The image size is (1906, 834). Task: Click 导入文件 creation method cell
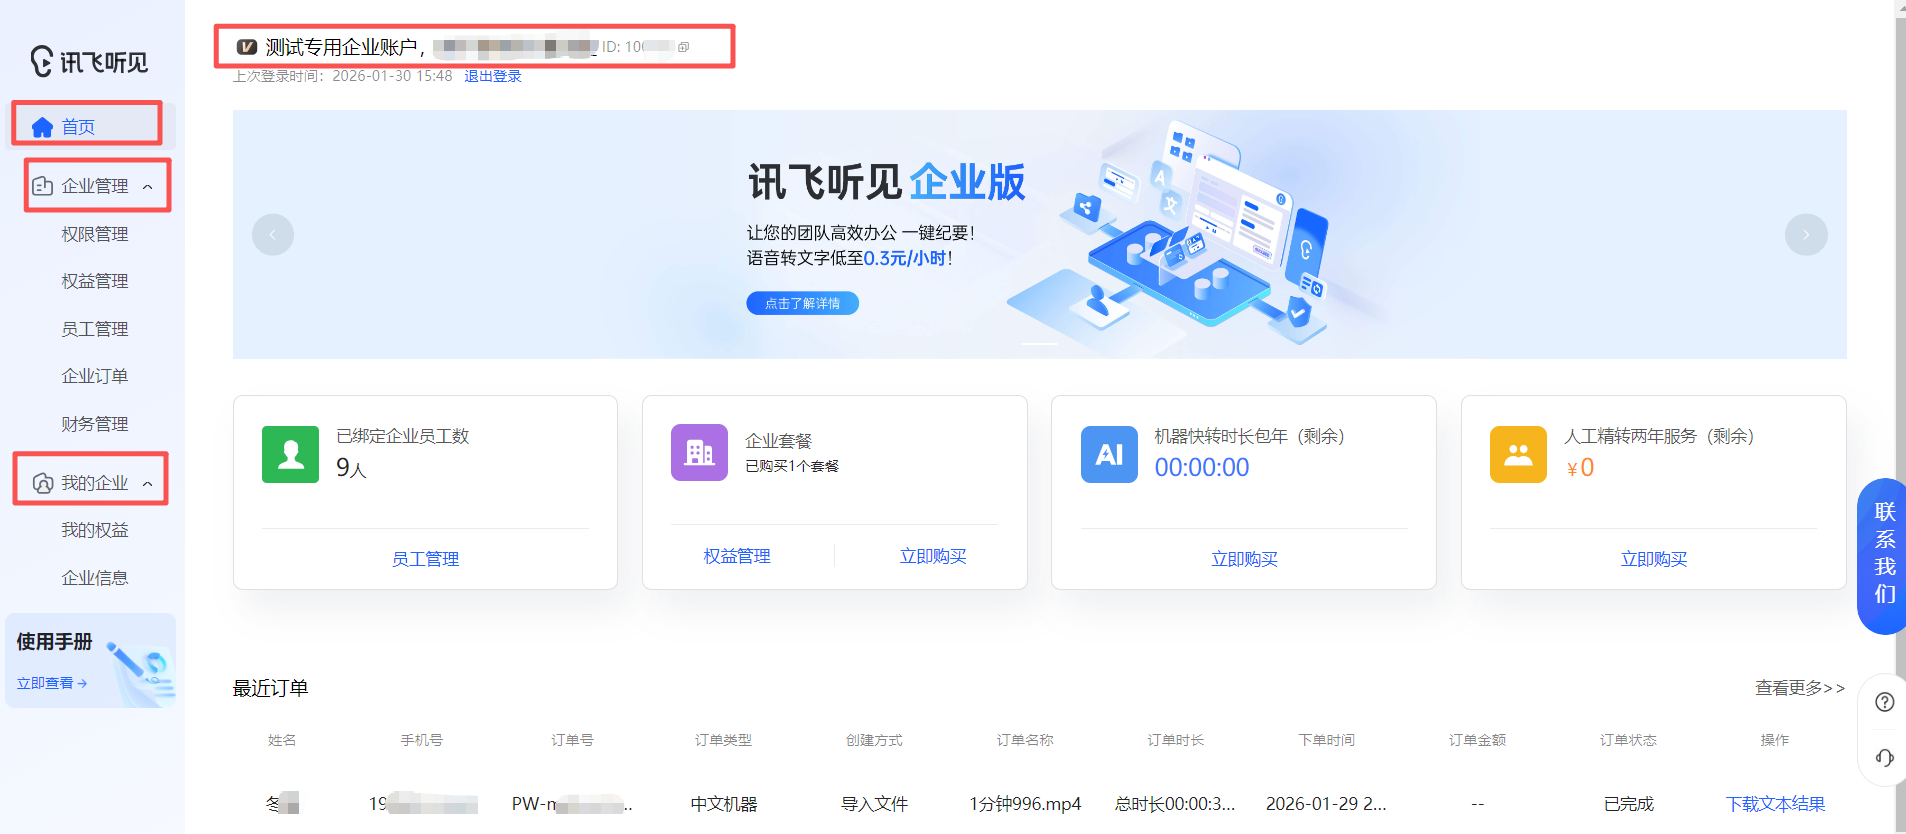(x=874, y=804)
